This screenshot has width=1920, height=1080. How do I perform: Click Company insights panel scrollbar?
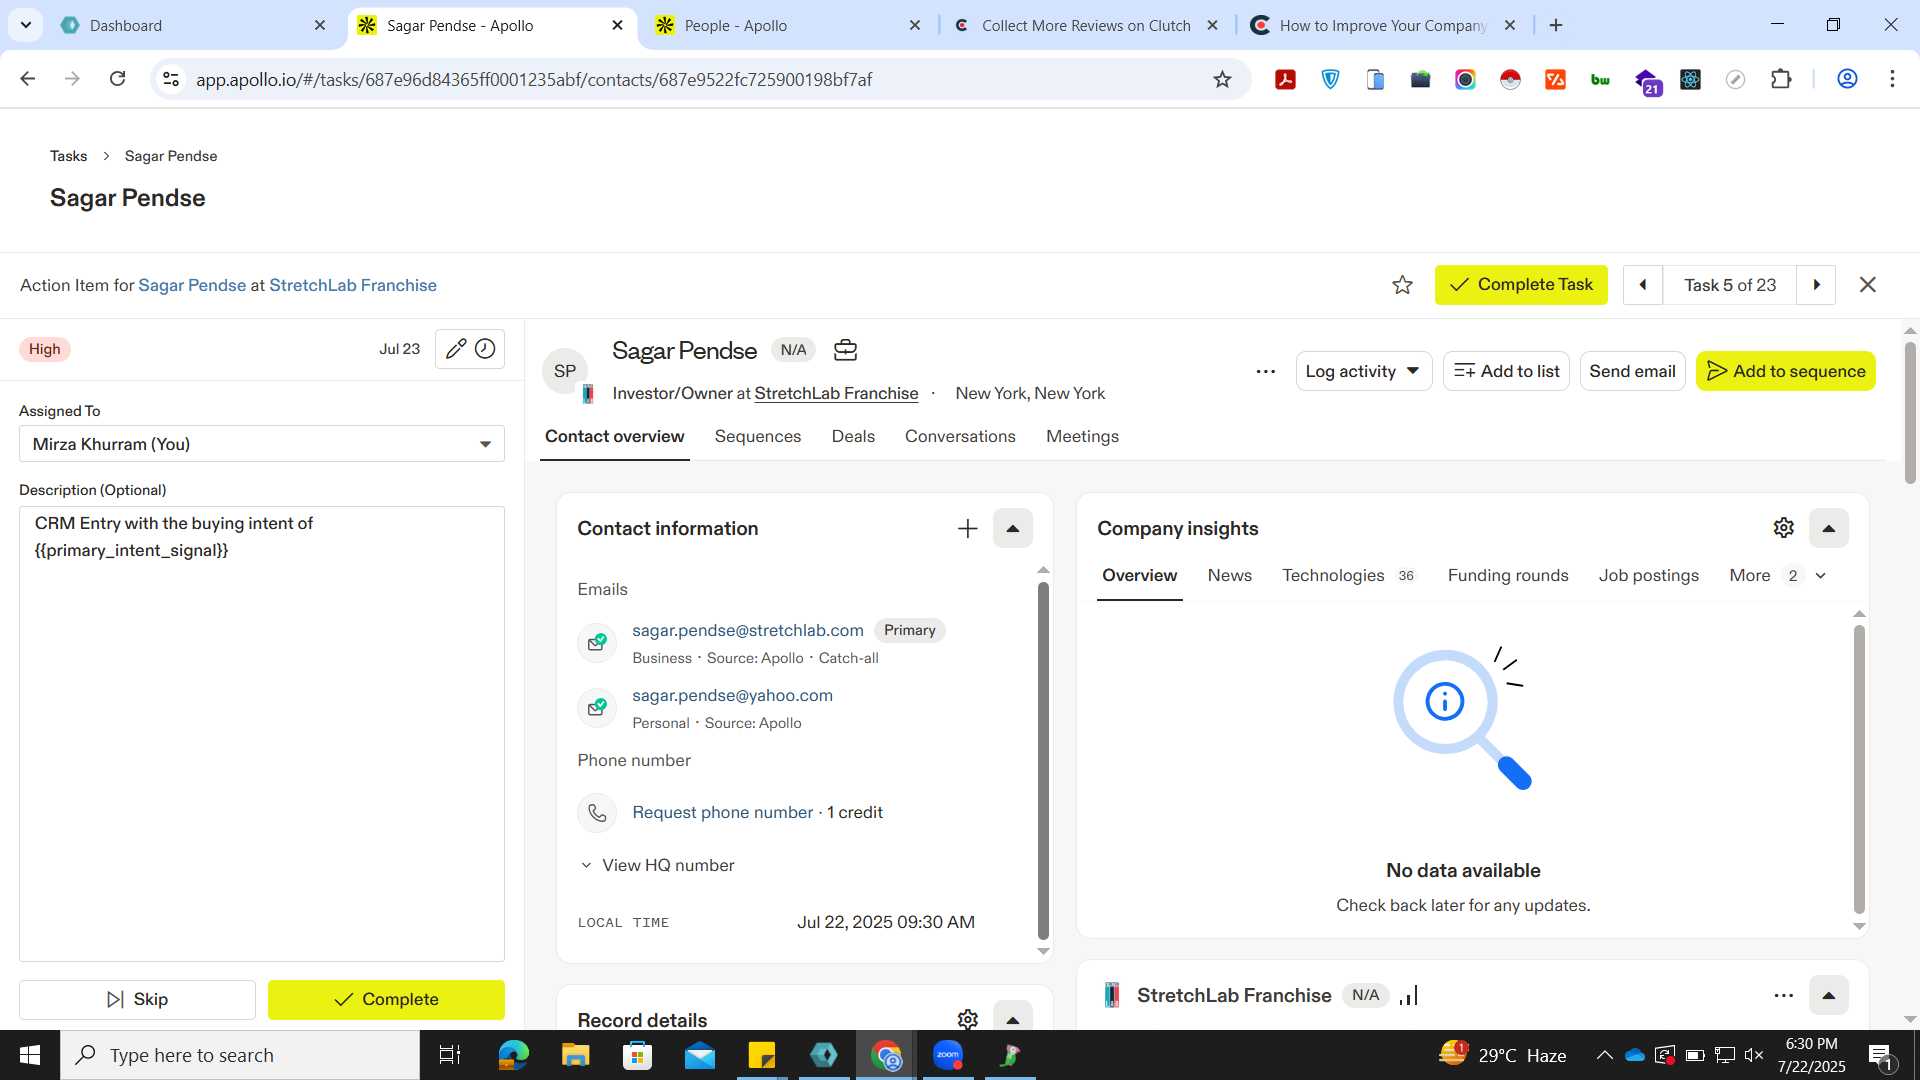(x=1859, y=768)
